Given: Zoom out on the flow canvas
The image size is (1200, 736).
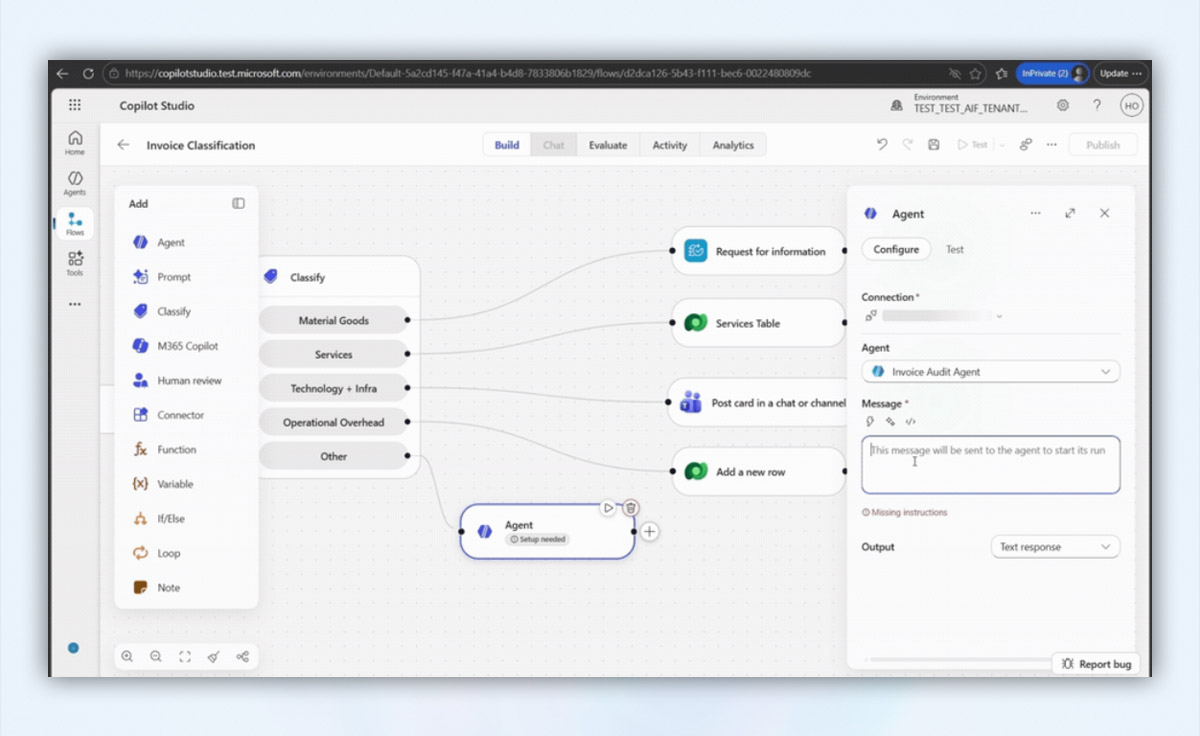Looking at the screenshot, I should point(156,657).
